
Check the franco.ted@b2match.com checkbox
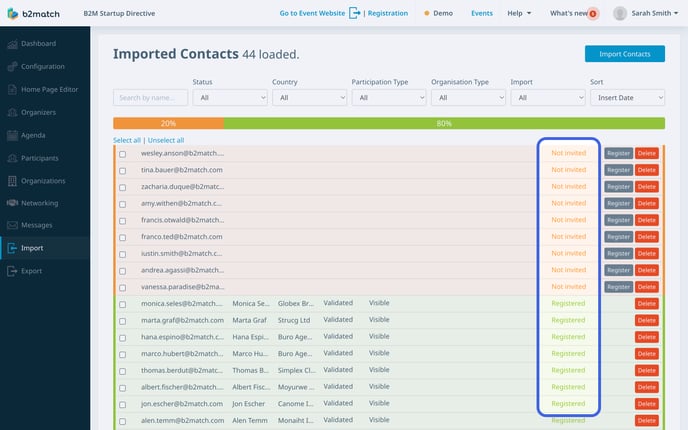click(x=122, y=237)
